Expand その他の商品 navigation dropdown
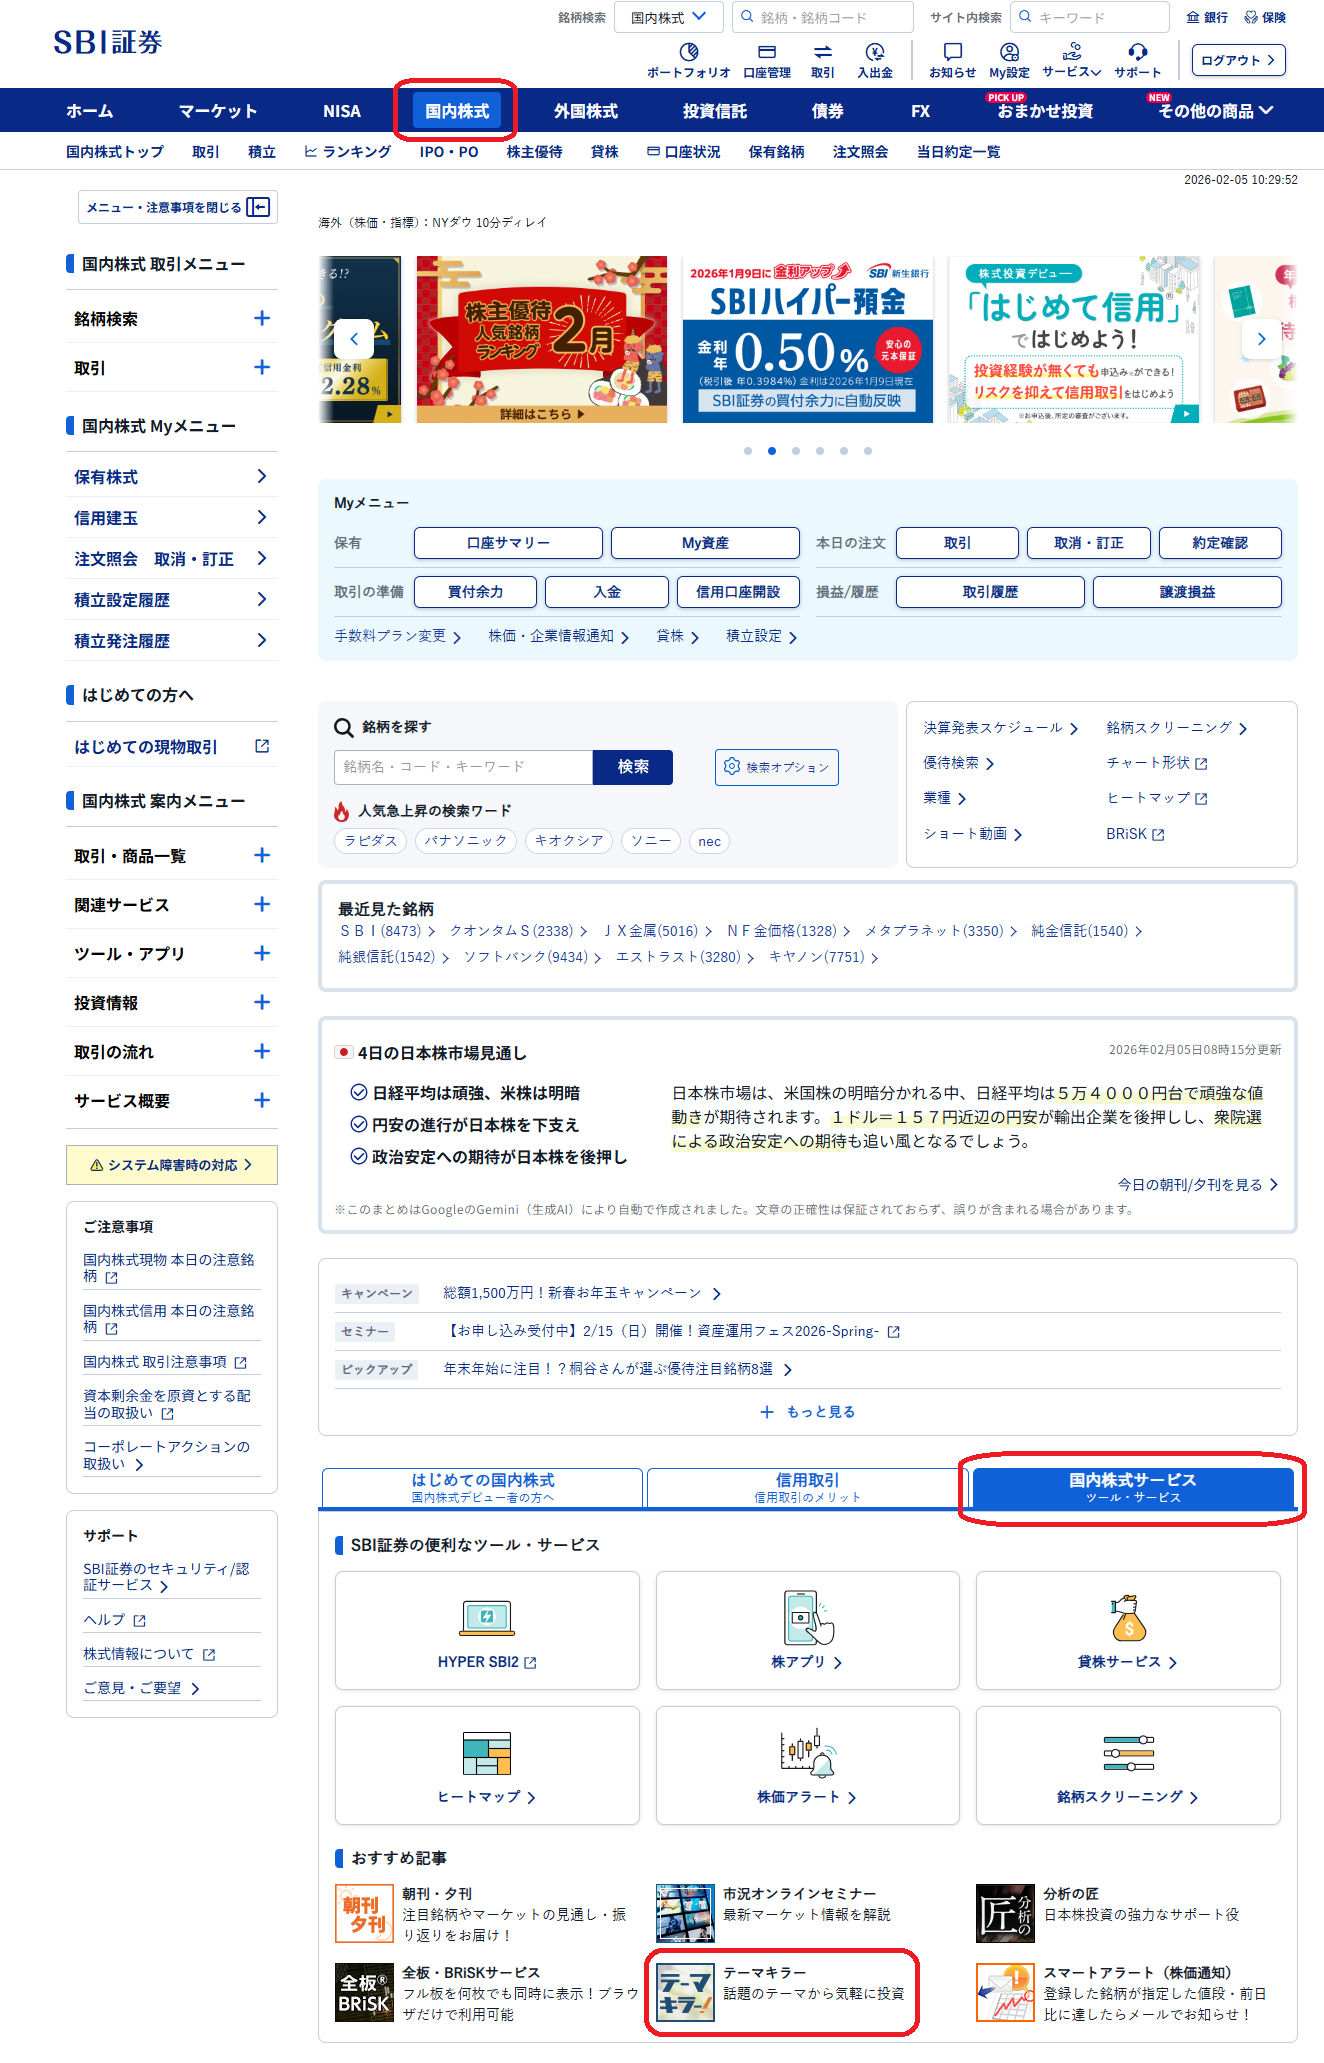The height and width of the screenshot is (2063, 1324). click(x=1215, y=111)
